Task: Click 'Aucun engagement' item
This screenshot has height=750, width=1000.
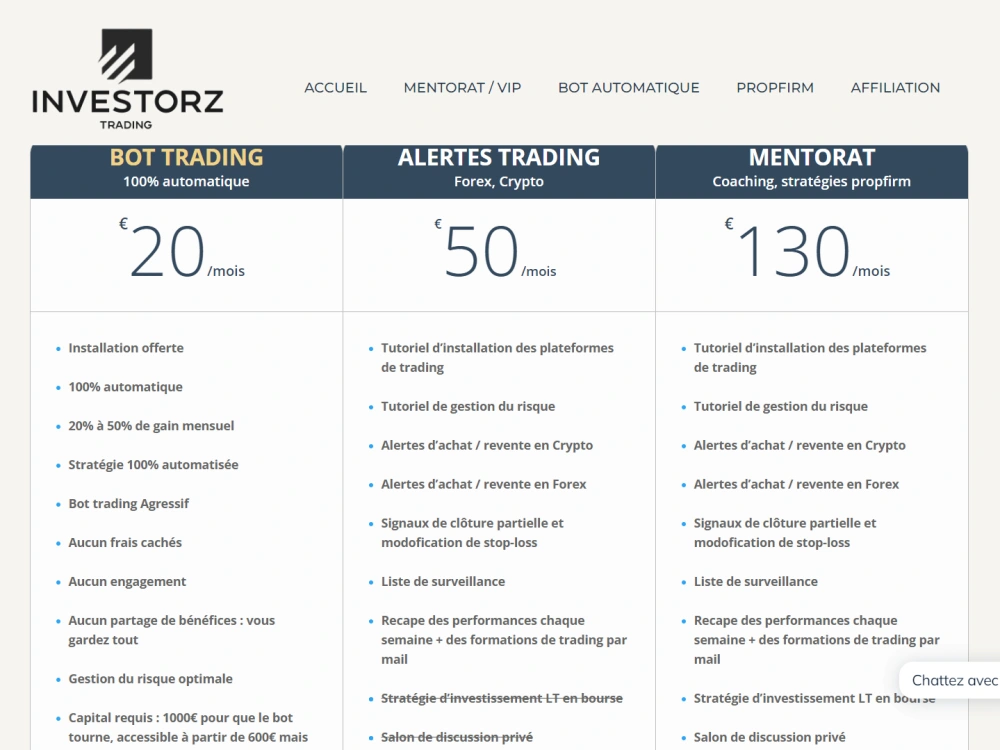Action: point(128,582)
